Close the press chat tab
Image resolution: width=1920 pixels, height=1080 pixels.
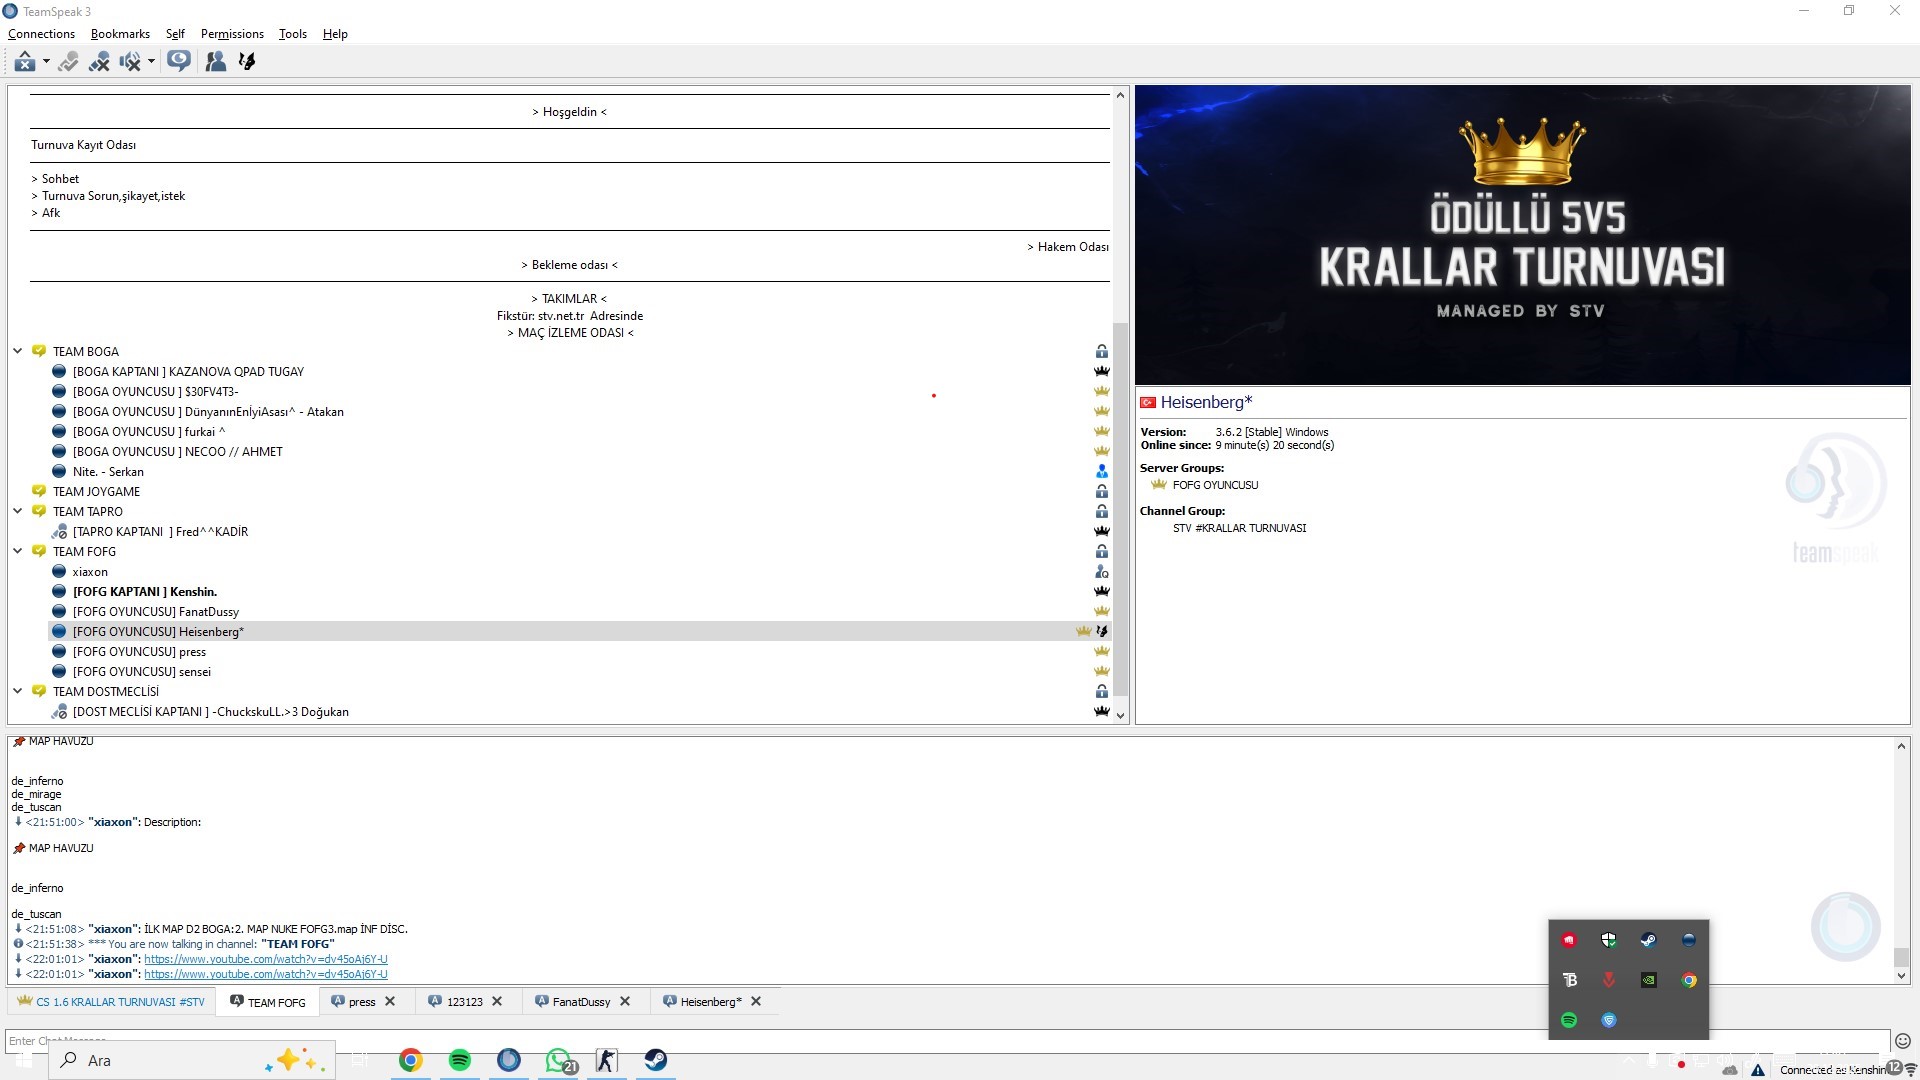click(390, 1001)
